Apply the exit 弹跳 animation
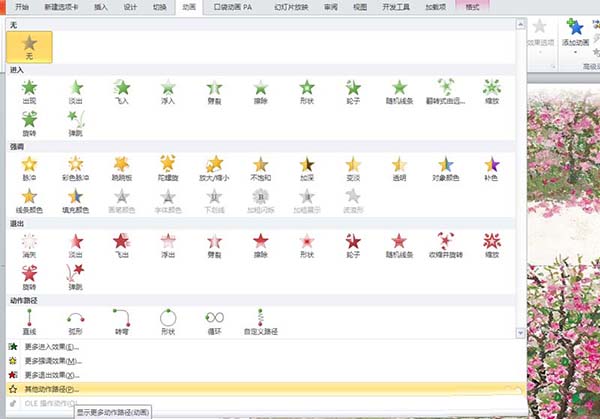 76,277
